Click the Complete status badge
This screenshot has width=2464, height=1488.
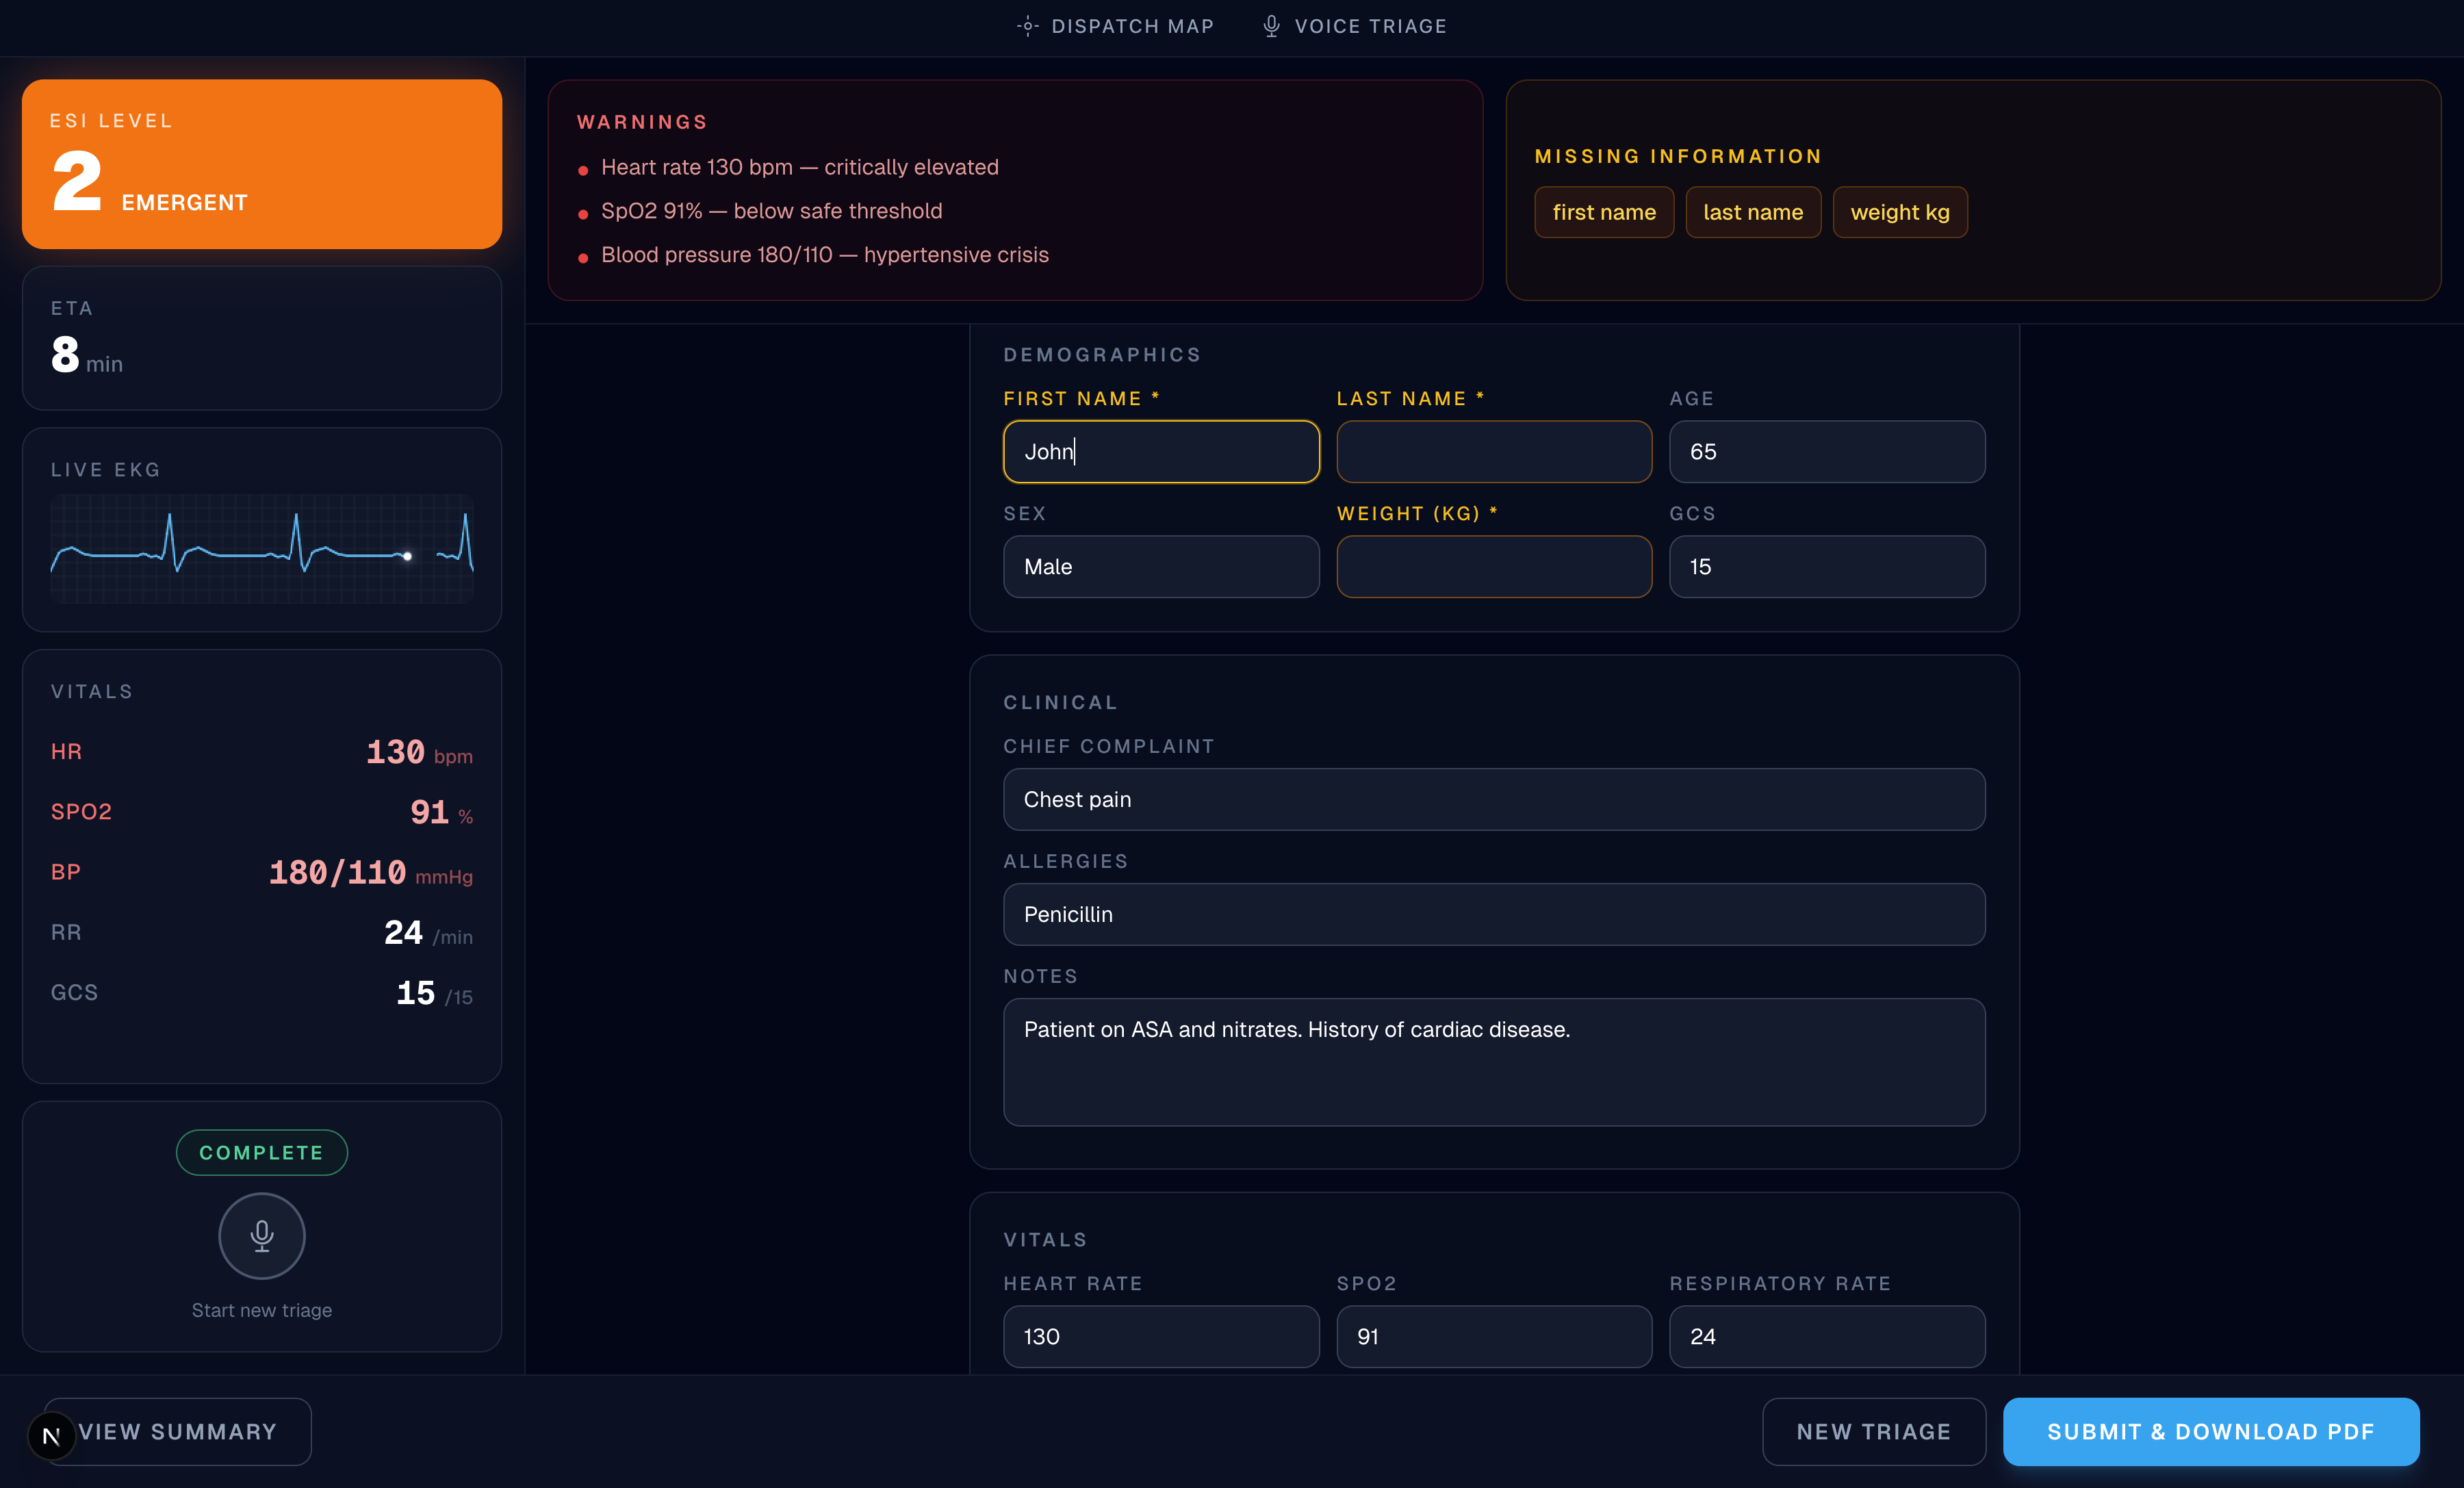(x=261, y=1153)
